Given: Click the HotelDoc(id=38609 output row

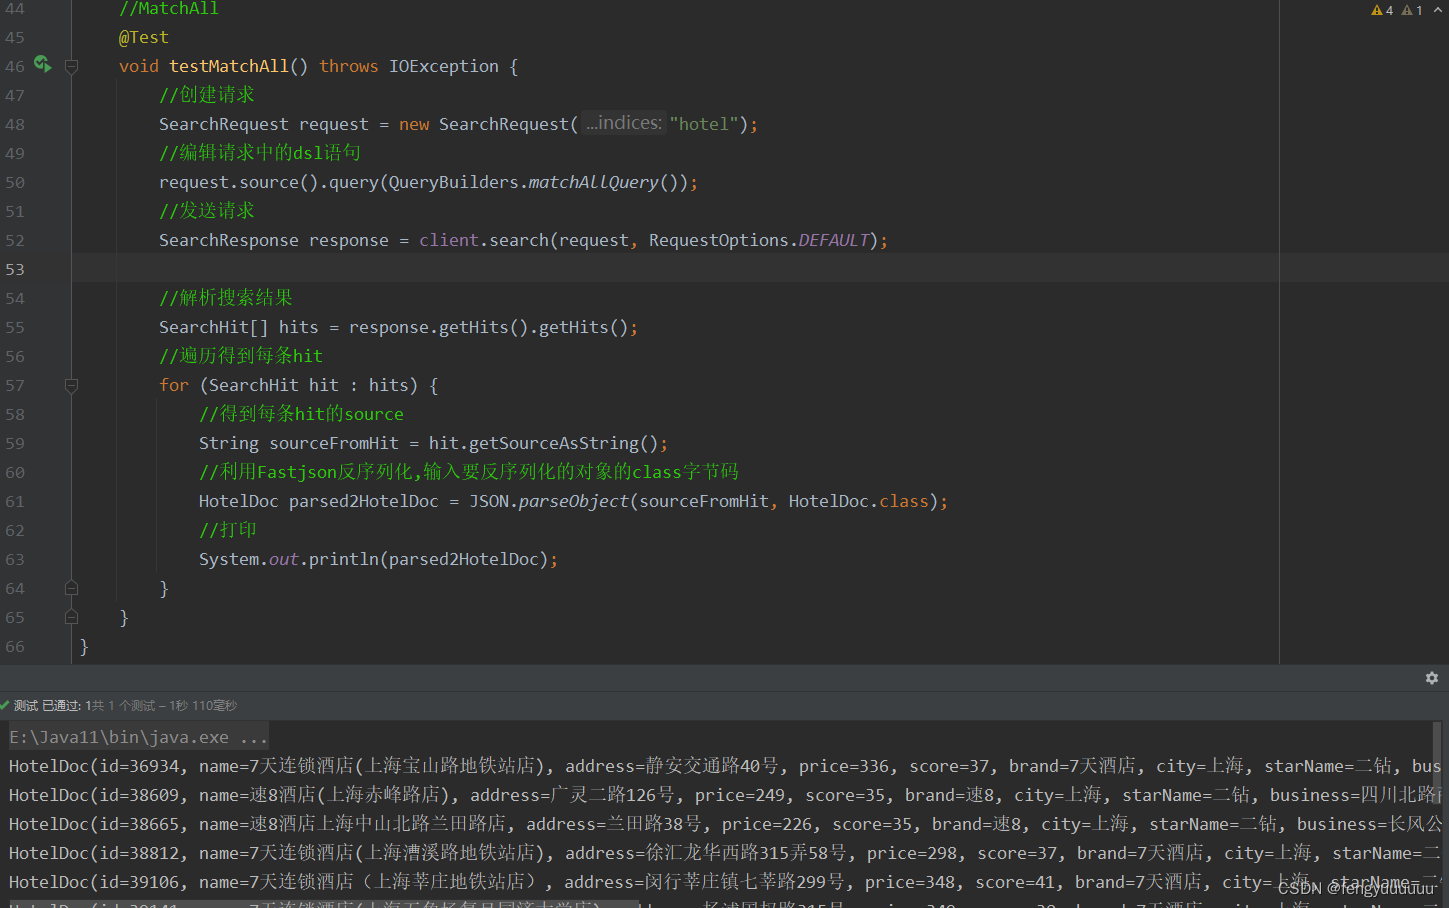Looking at the screenshot, I should [x=724, y=795].
